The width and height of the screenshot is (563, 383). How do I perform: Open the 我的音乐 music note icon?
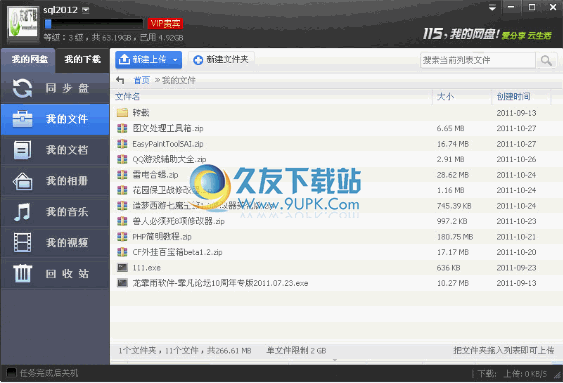tap(22, 212)
